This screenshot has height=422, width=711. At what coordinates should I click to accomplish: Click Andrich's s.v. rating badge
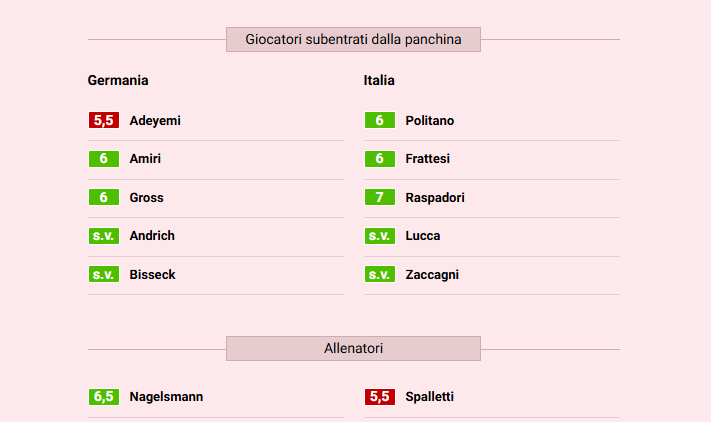(x=103, y=236)
